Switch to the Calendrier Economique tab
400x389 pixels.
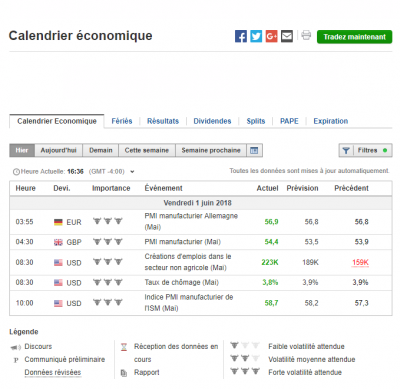point(57,121)
